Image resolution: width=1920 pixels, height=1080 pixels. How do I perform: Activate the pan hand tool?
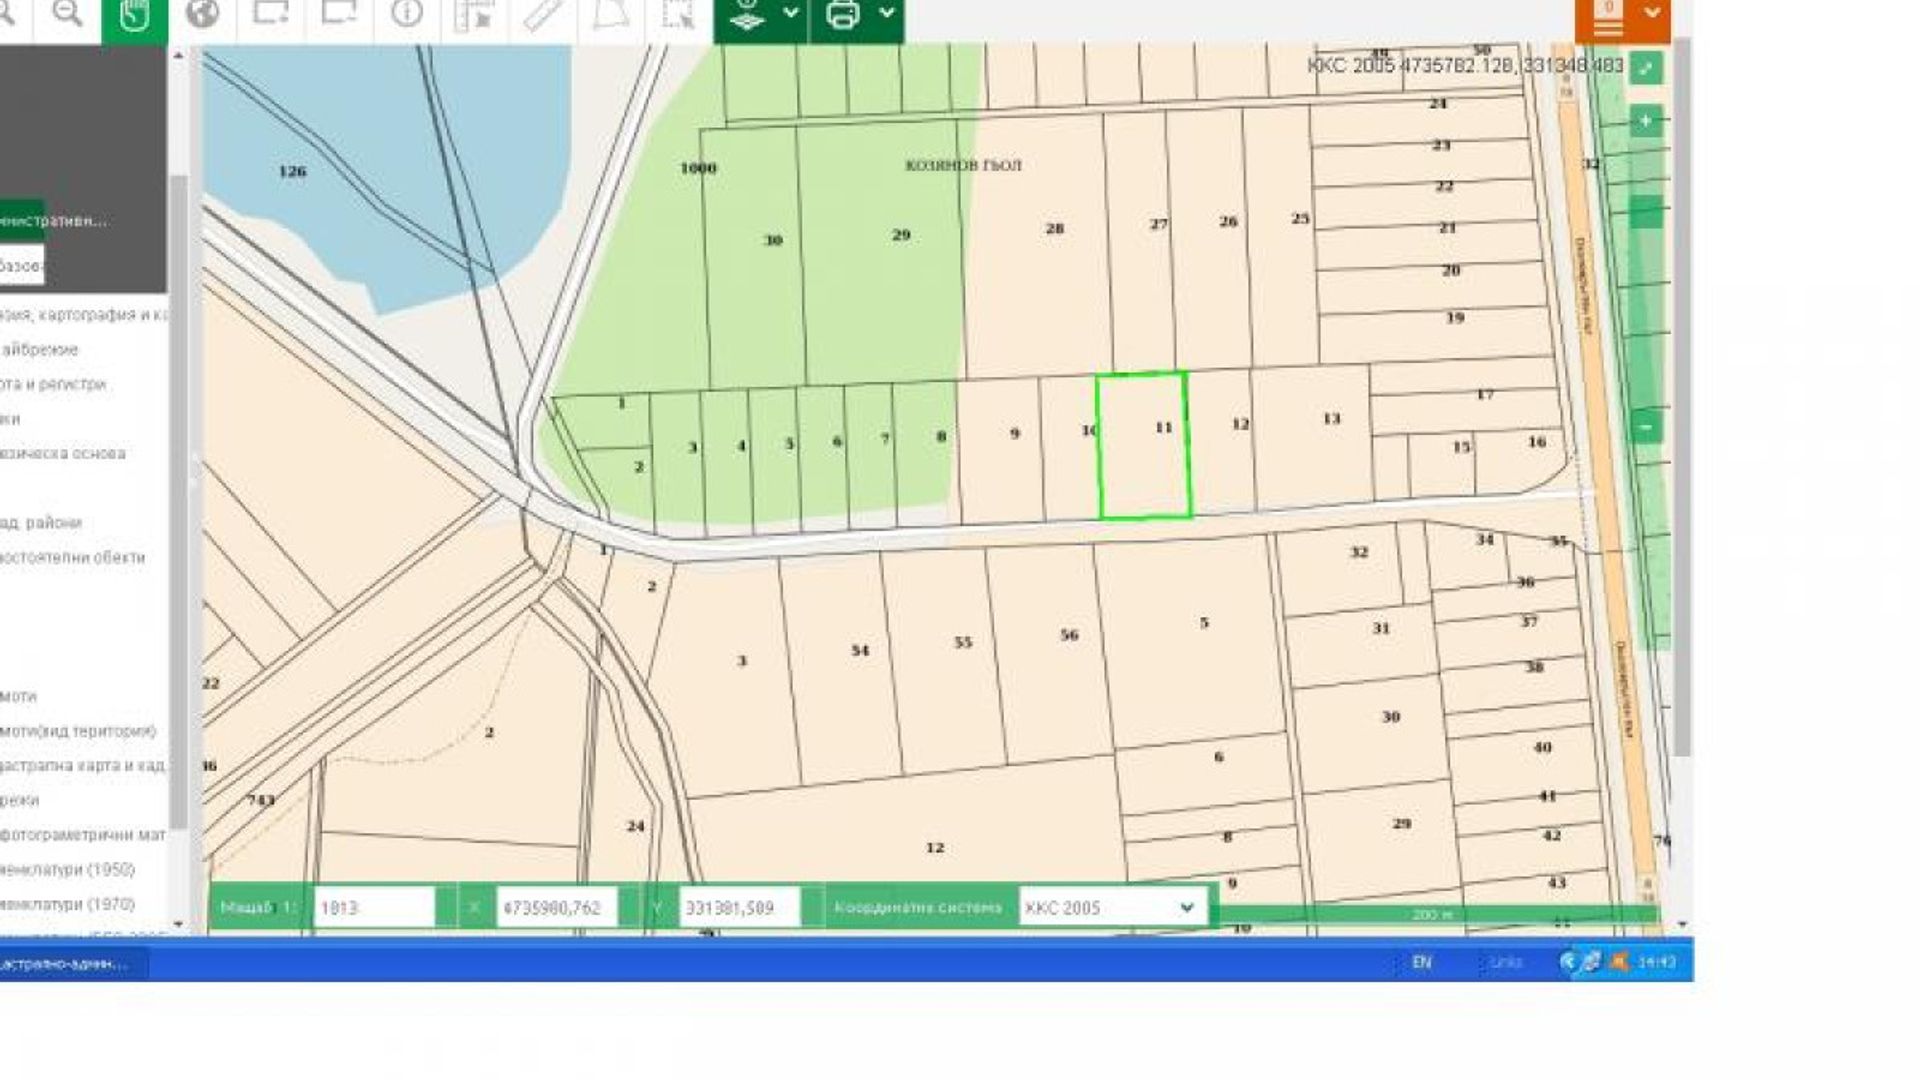[x=135, y=16]
